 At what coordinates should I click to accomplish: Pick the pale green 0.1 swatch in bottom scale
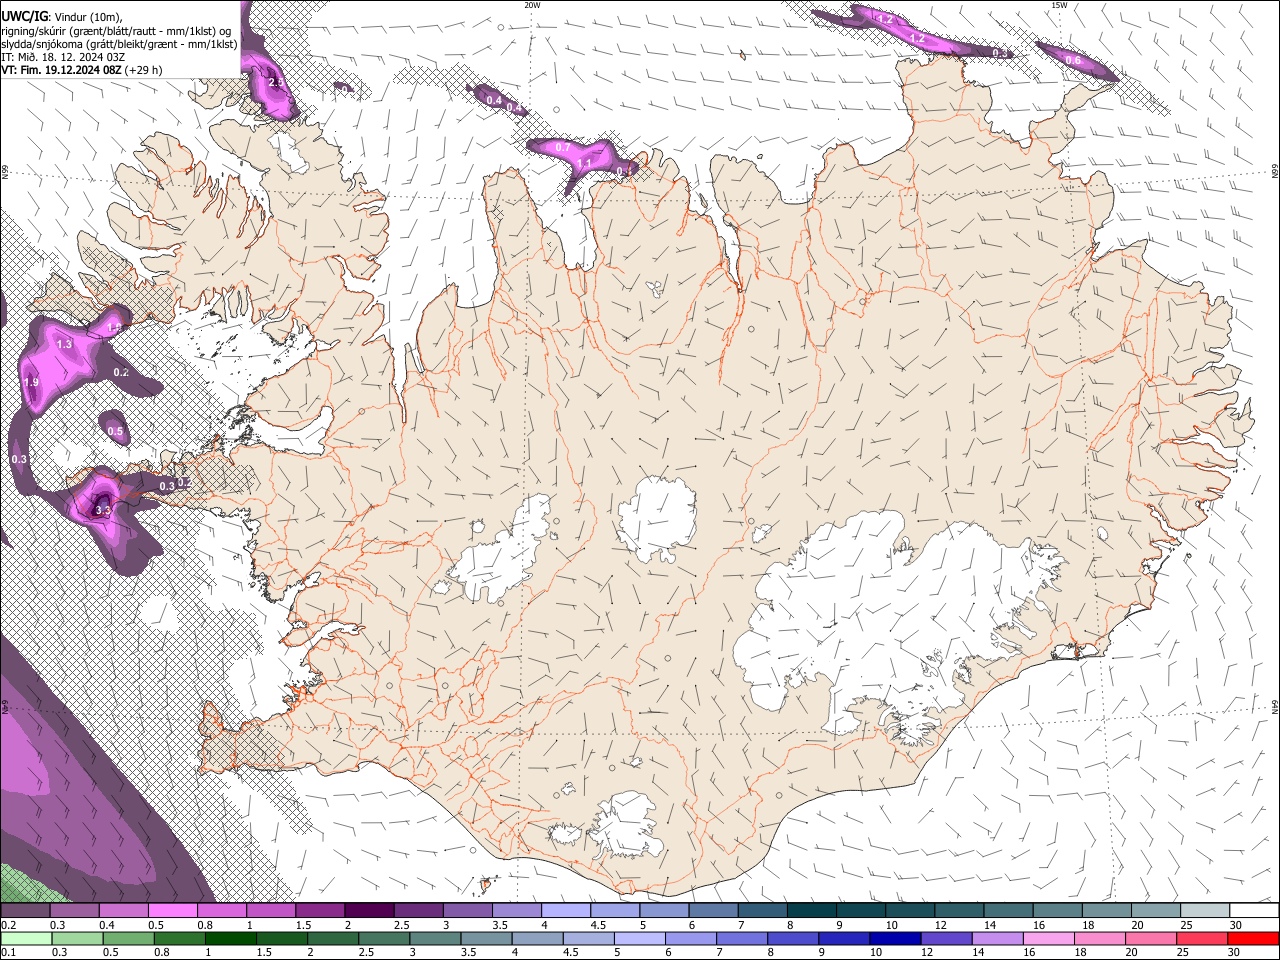(25, 939)
